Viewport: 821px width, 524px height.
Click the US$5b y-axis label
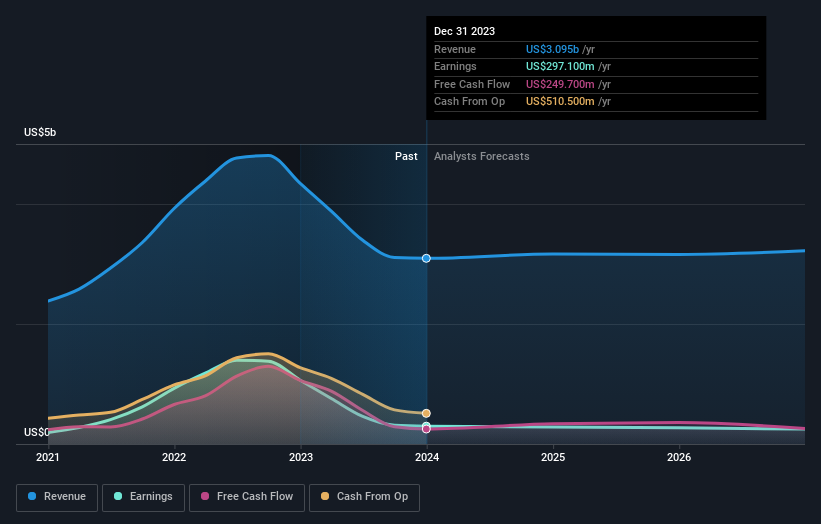pos(40,132)
